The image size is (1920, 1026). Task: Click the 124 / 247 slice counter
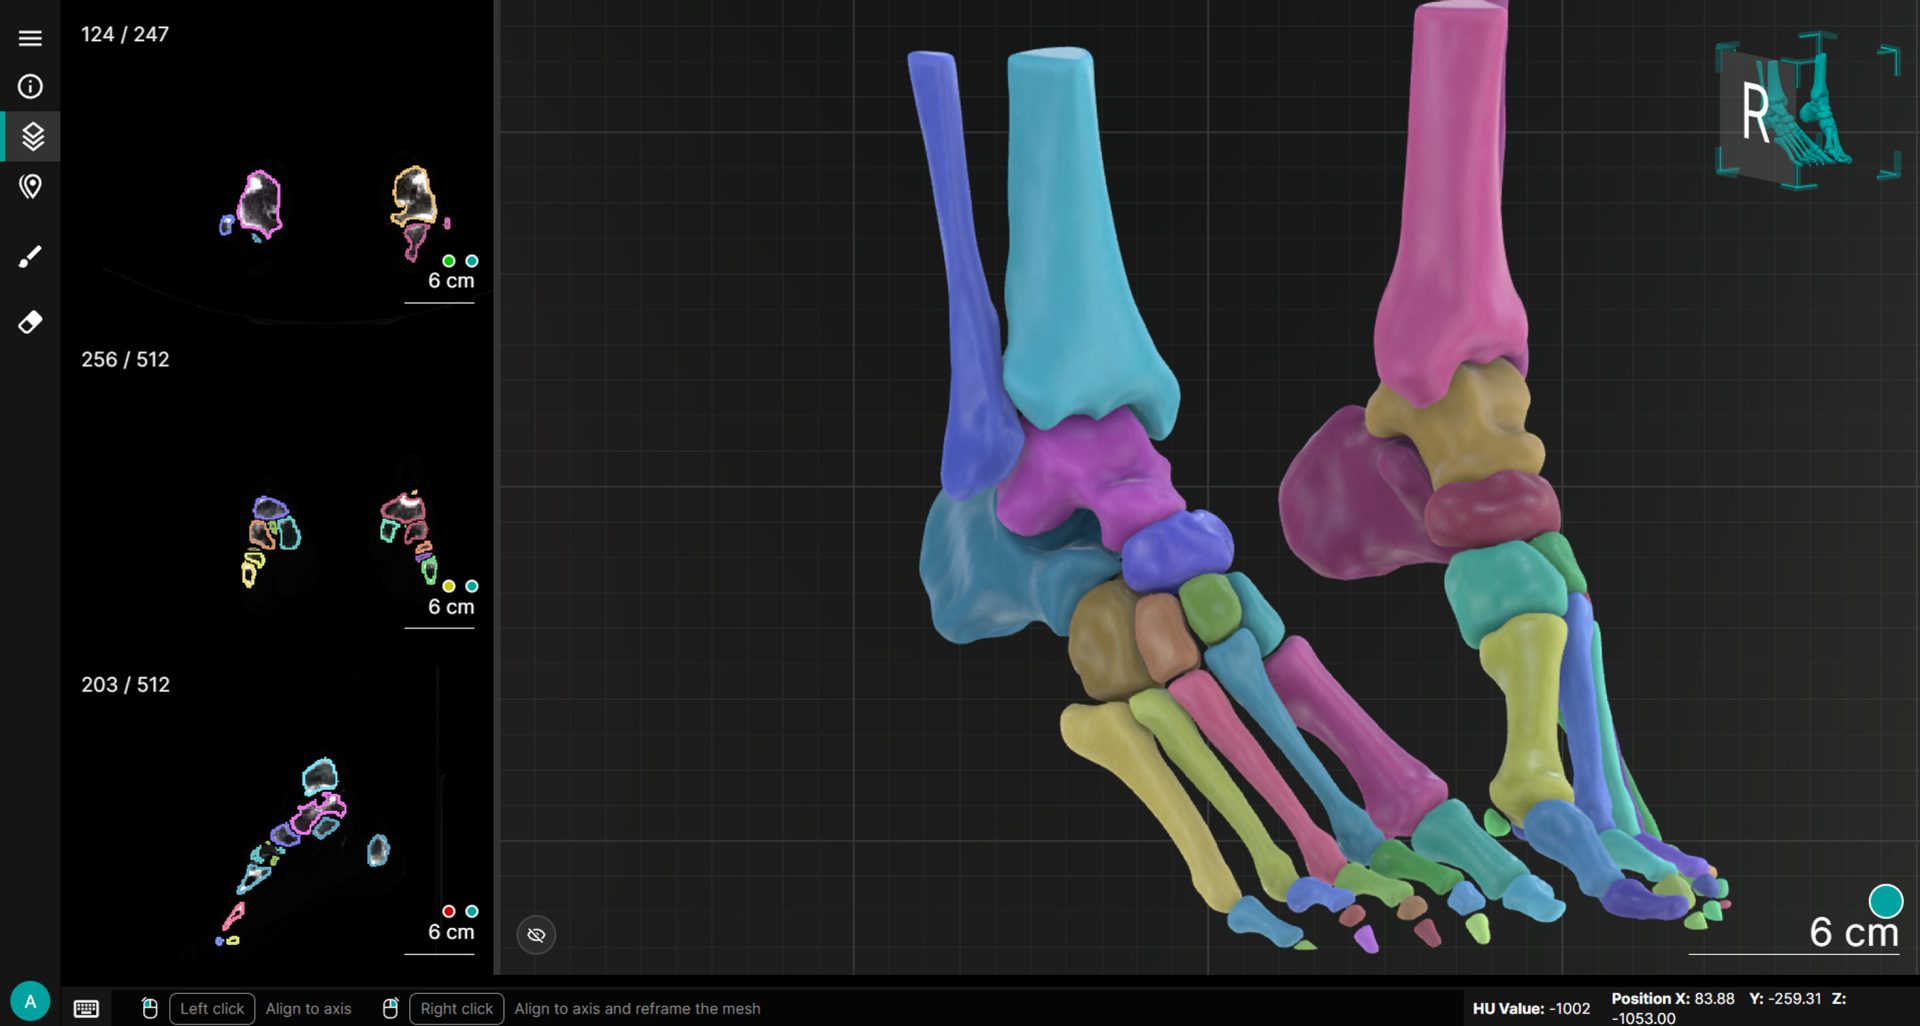click(x=125, y=34)
